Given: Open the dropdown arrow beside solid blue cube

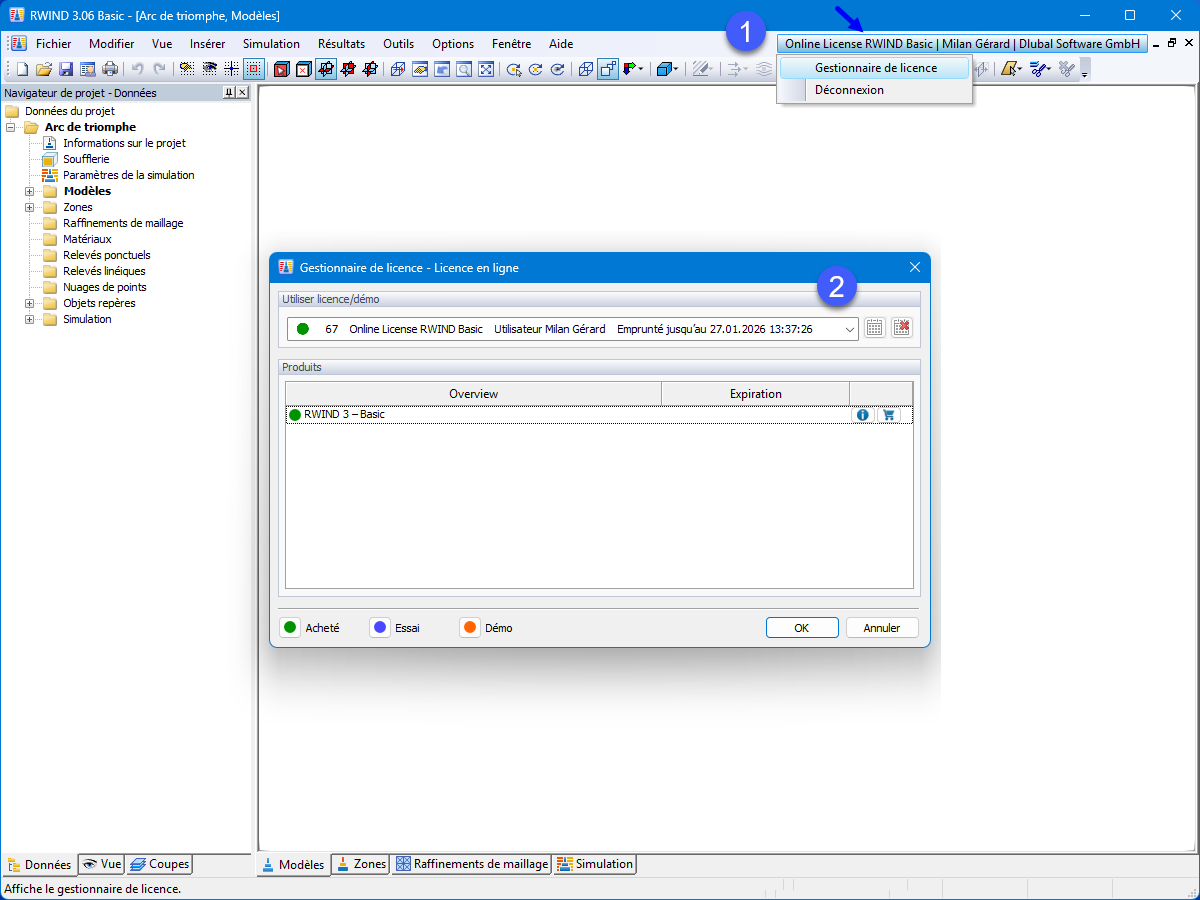Looking at the screenshot, I should pyautogui.click(x=677, y=69).
